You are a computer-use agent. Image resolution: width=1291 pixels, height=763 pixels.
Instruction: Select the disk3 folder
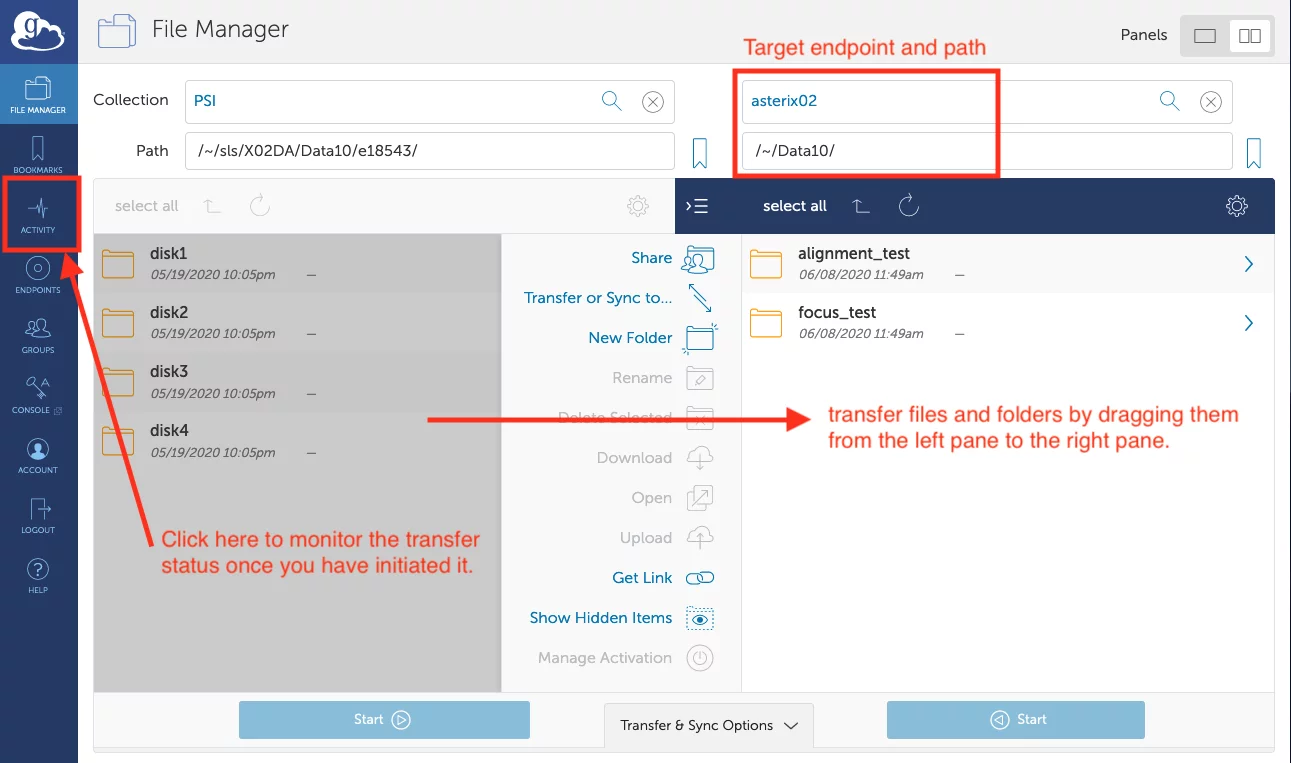point(297,381)
